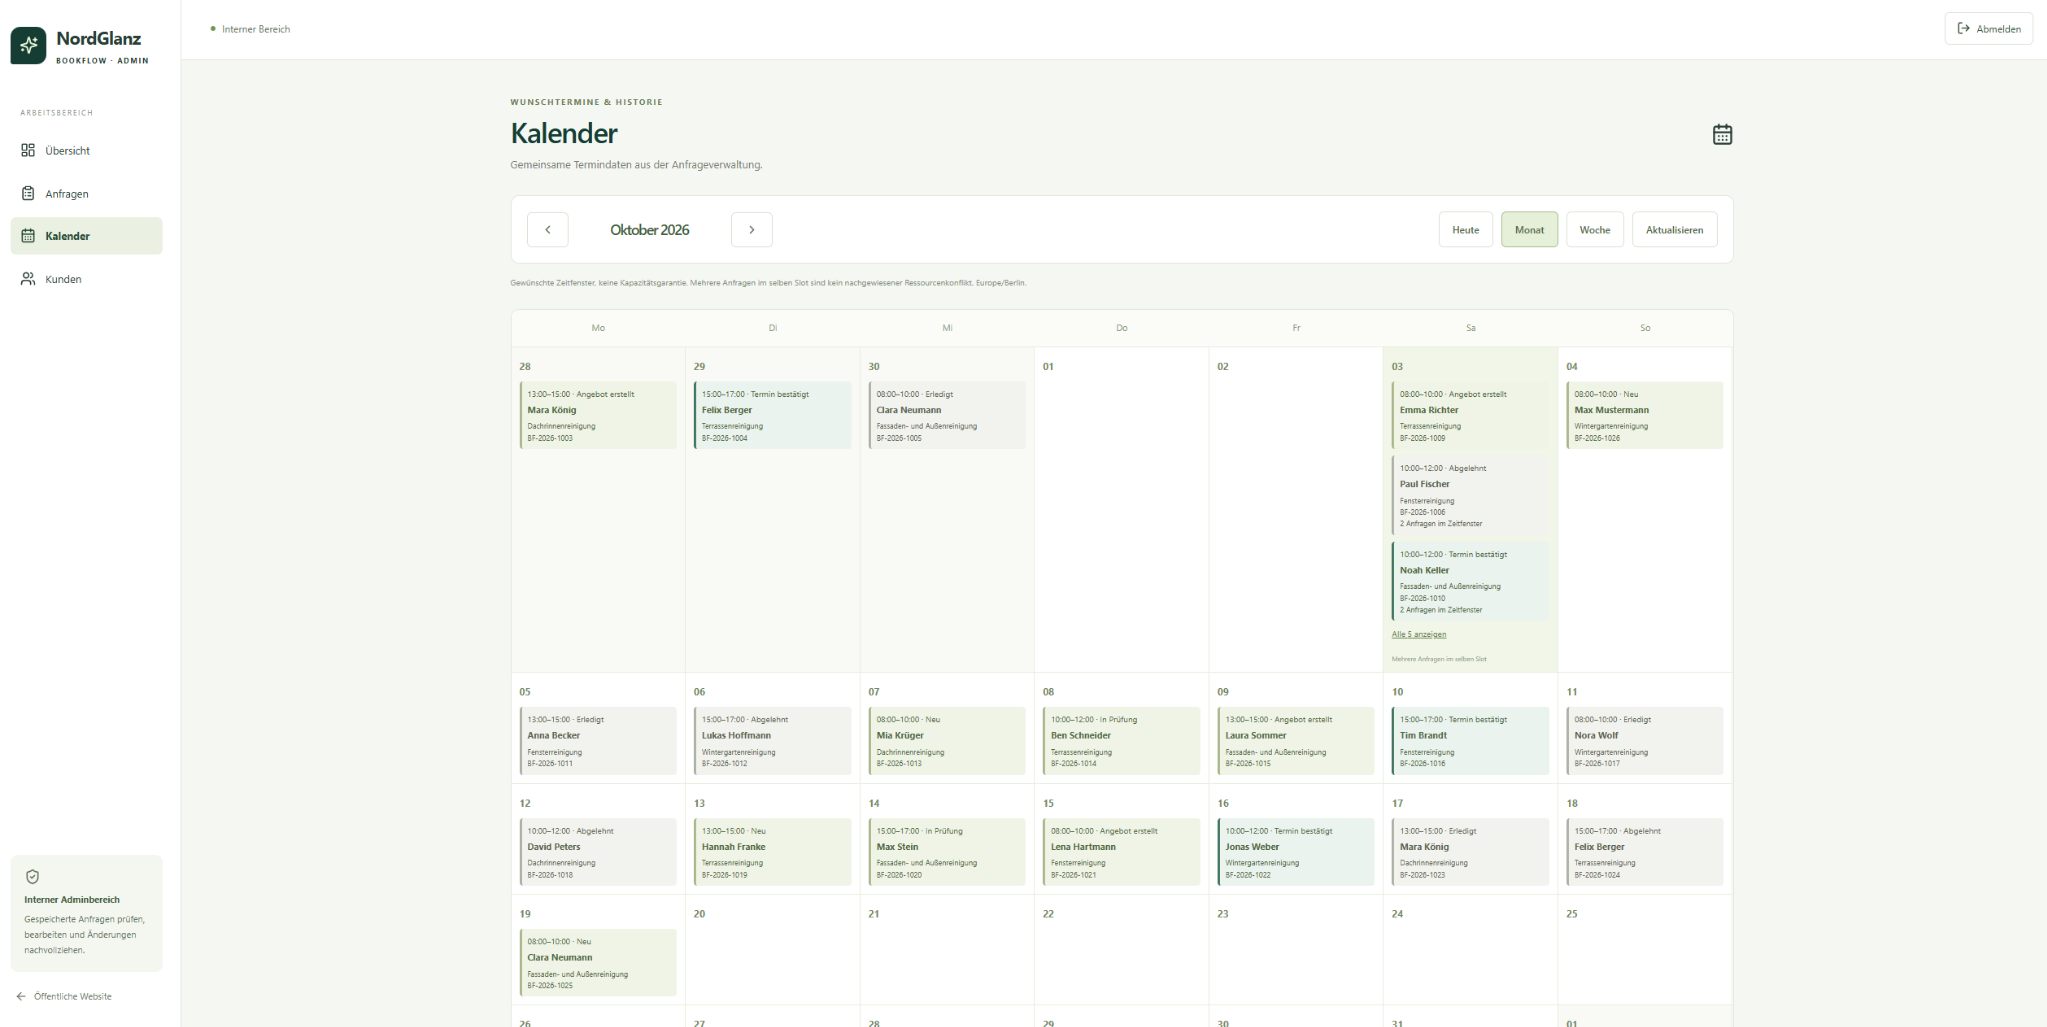Go to the next month
This screenshot has width=2047, height=1027.
(x=752, y=230)
